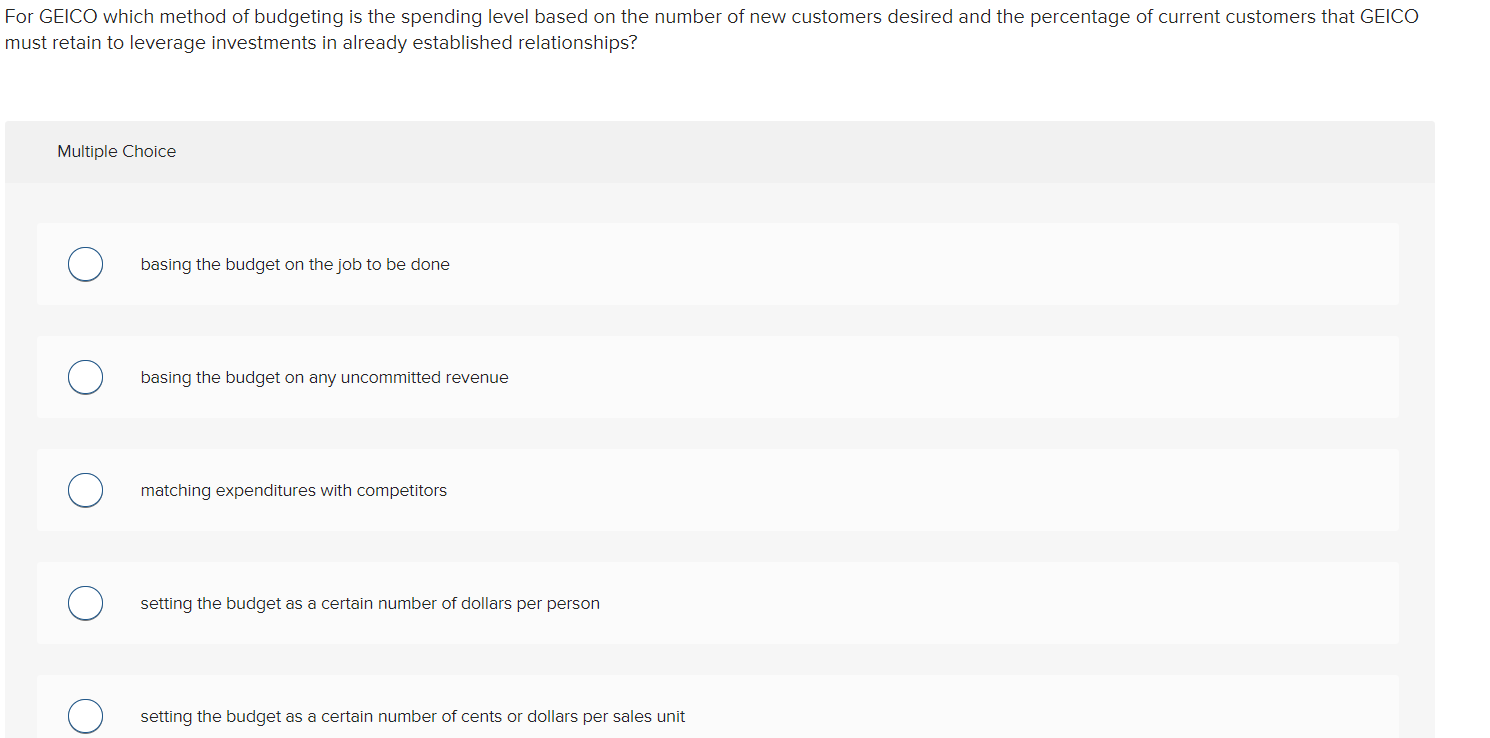The width and height of the screenshot is (1490, 738).
Task: Click the 'Multiple Choice' heading text
Action: pos(117,151)
